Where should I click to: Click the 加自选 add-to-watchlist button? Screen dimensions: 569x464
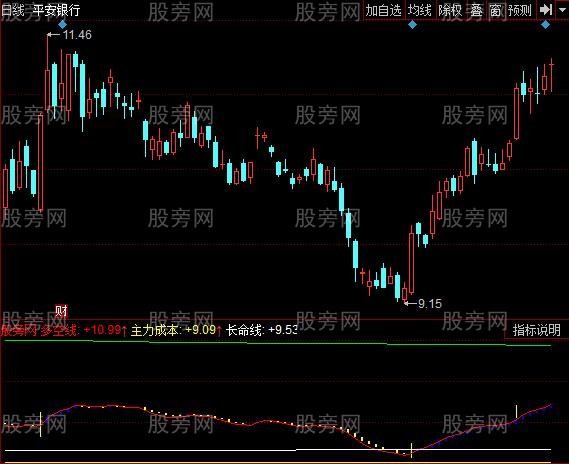pos(383,11)
